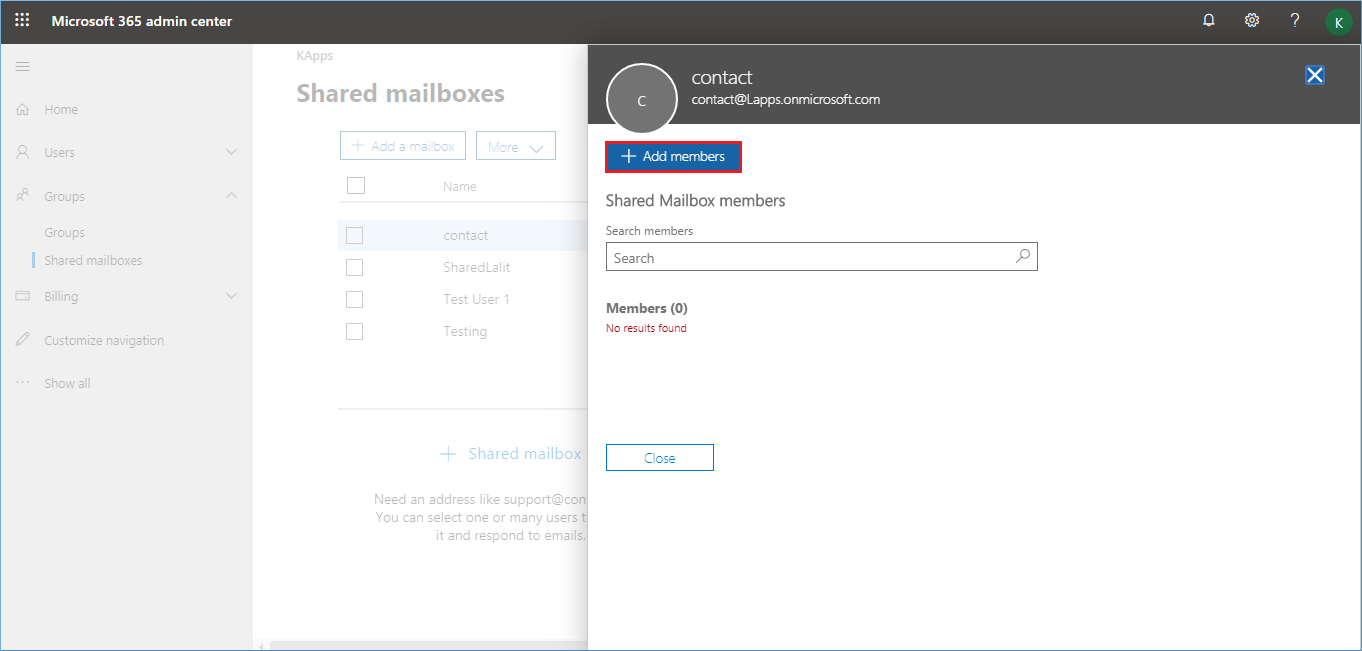Open Users in navigation
This screenshot has width=1362, height=651.
(x=59, y=152)
